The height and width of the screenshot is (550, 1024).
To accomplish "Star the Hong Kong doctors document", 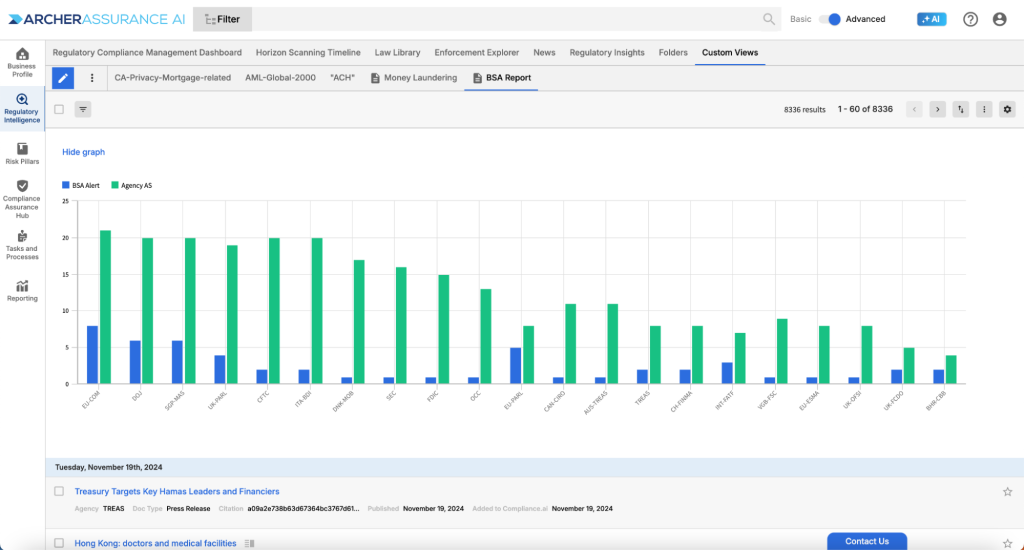I will 1008,543.
